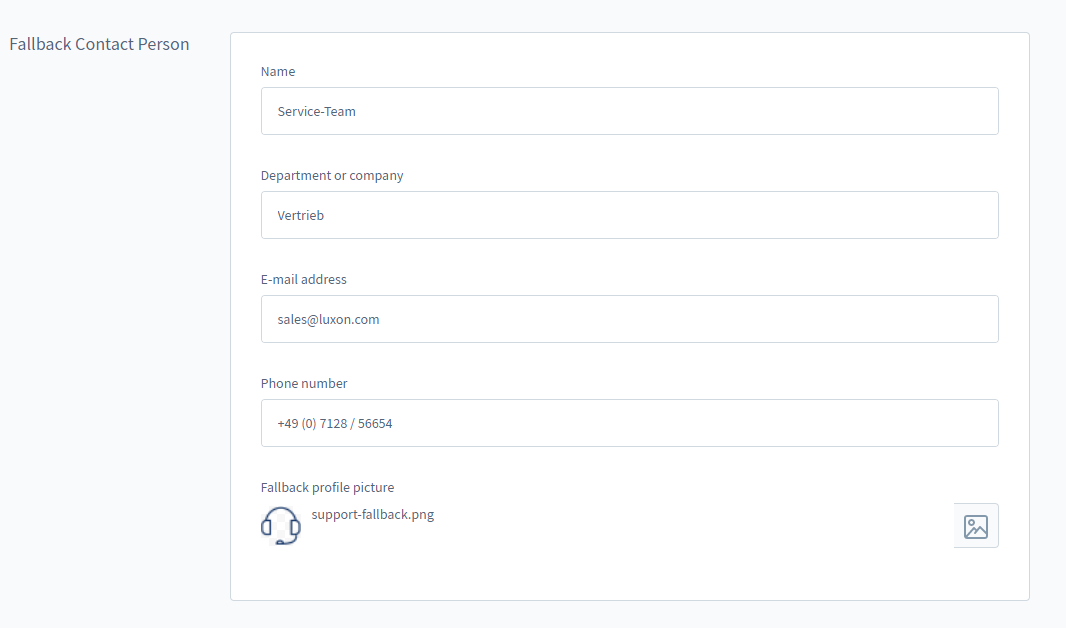The height and width of the screenshot is (628, 1066).
Task: Click the headset profile picture thumbnail
Action: click(x=281, y=526)
